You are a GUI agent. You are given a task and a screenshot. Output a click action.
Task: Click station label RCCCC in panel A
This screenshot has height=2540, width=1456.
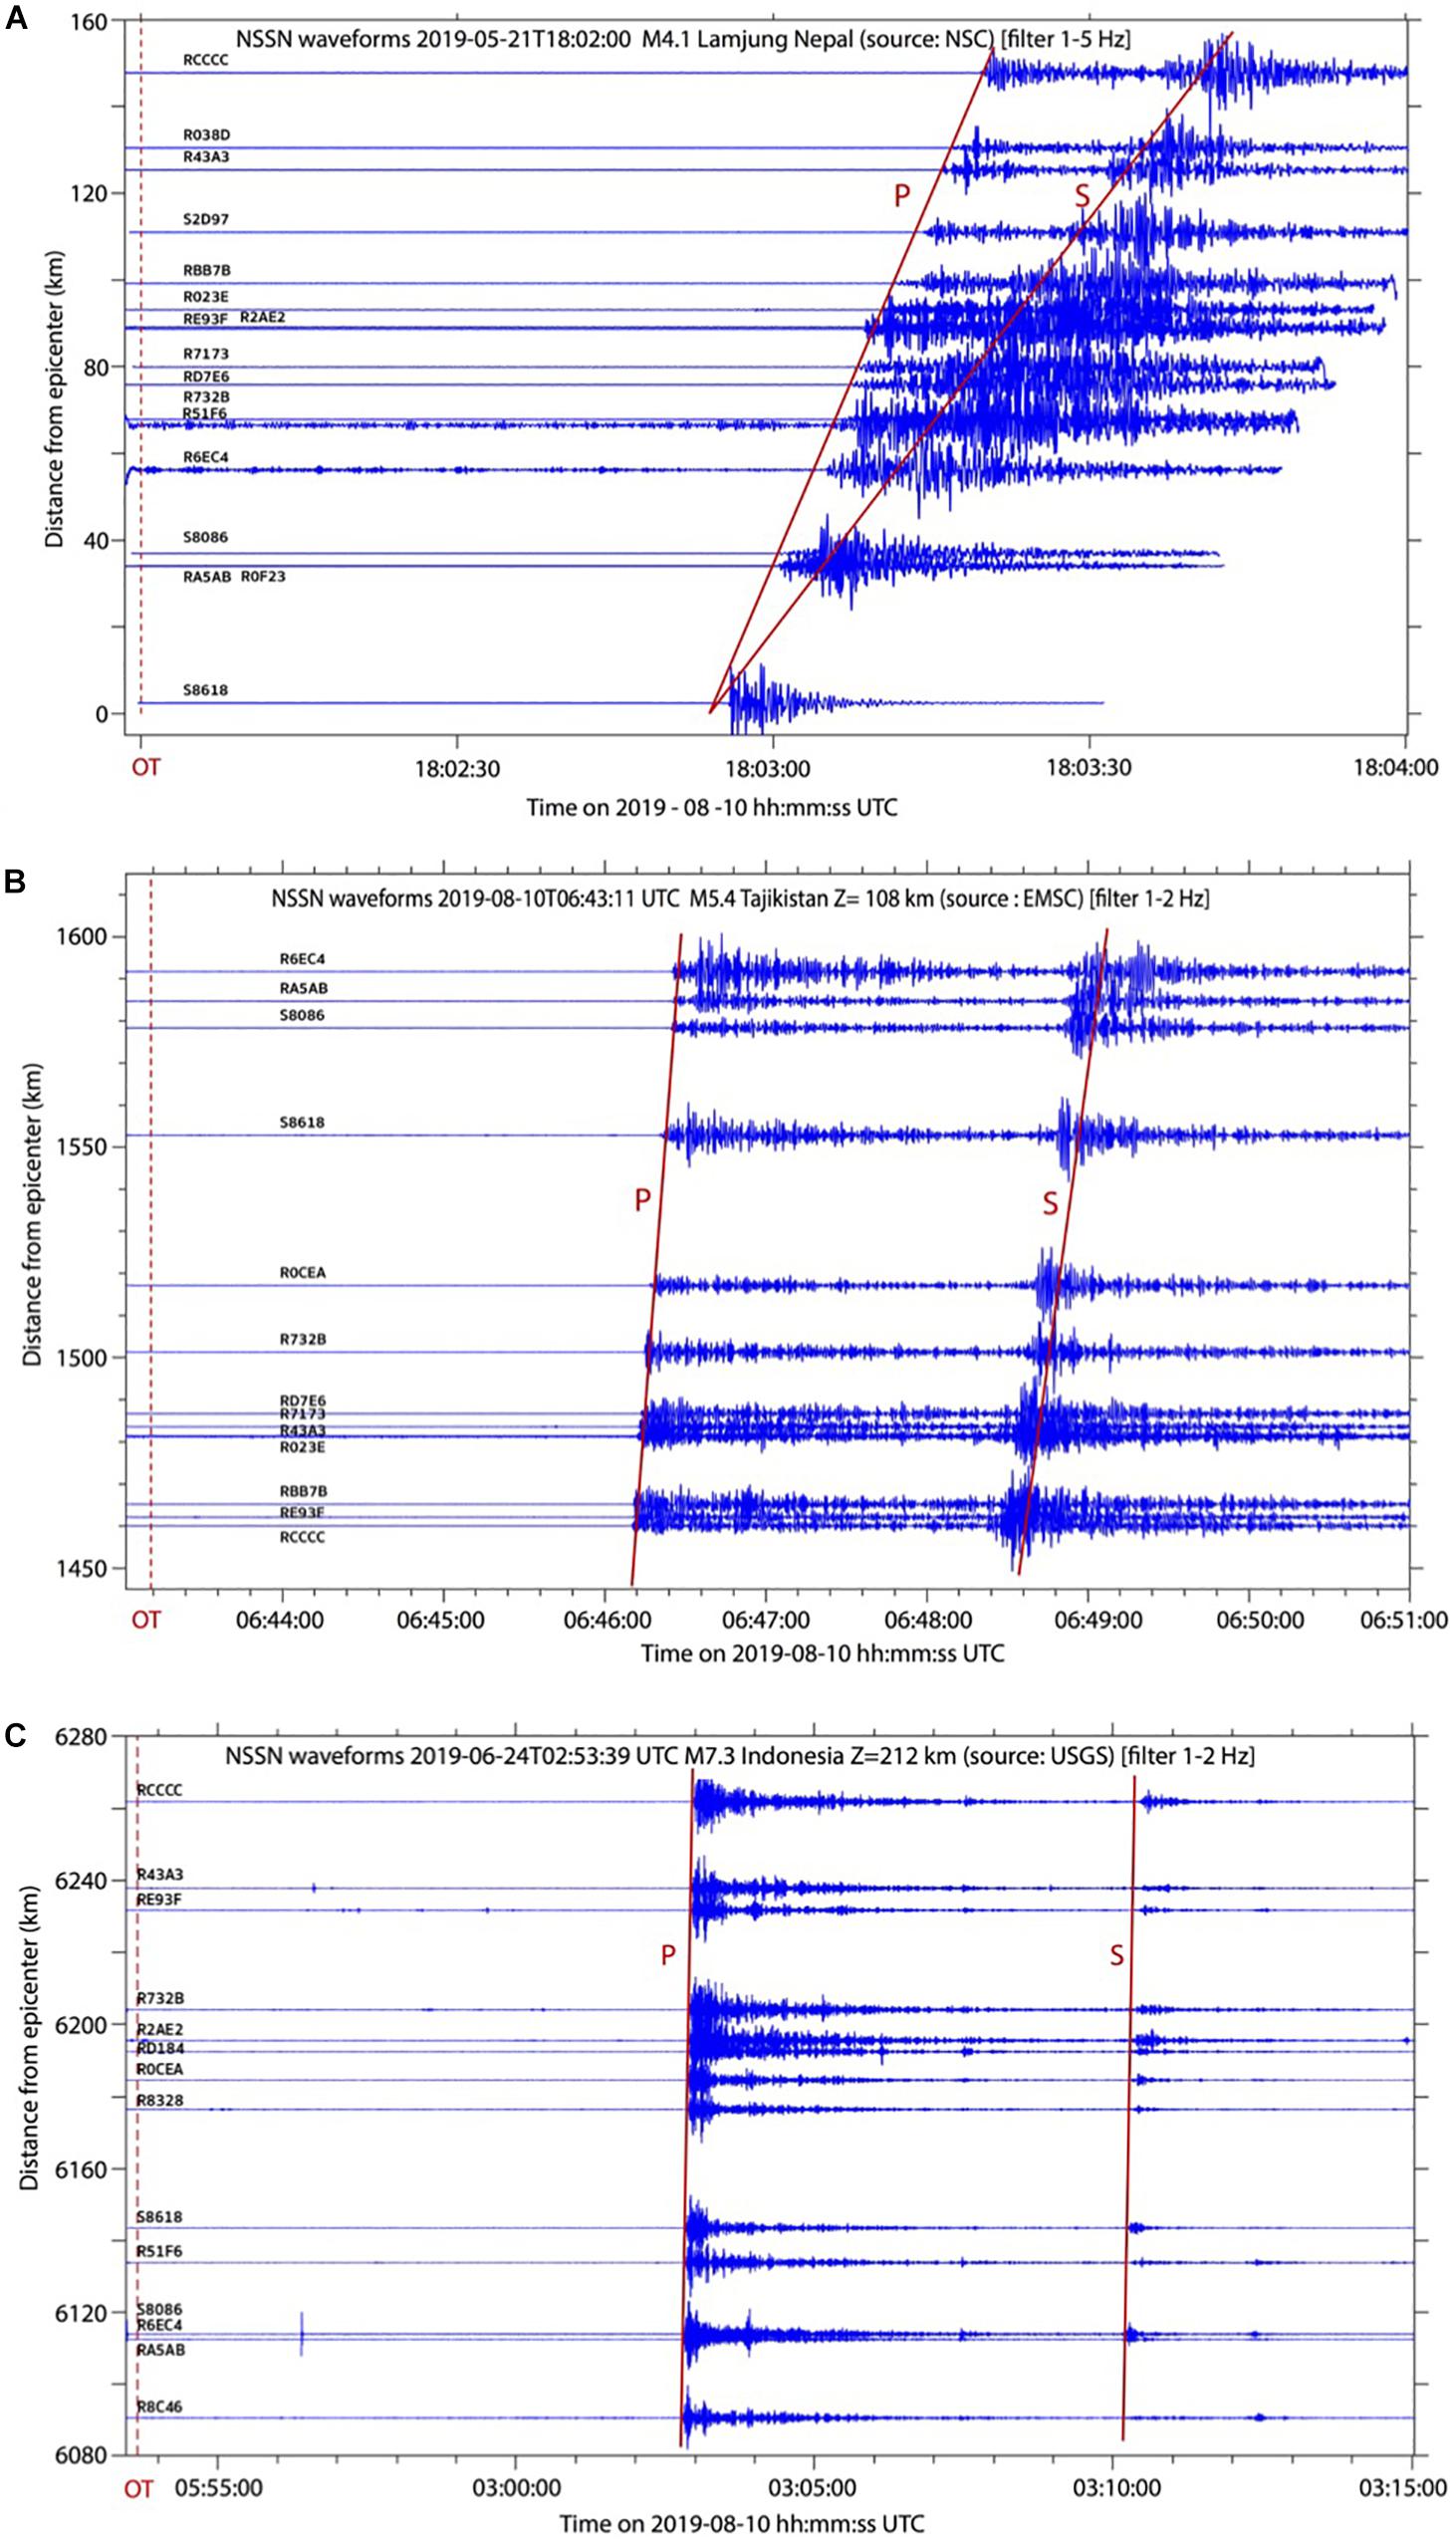tap(206, 60)
